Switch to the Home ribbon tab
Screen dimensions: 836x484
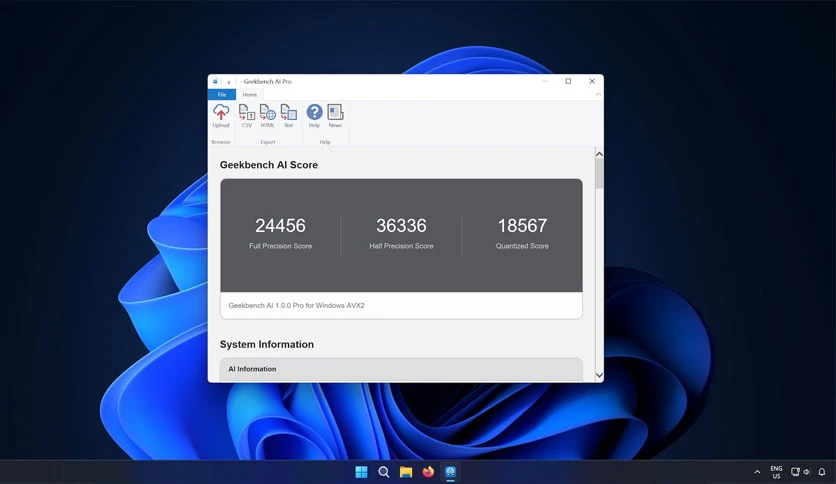[x=250, y=94]
